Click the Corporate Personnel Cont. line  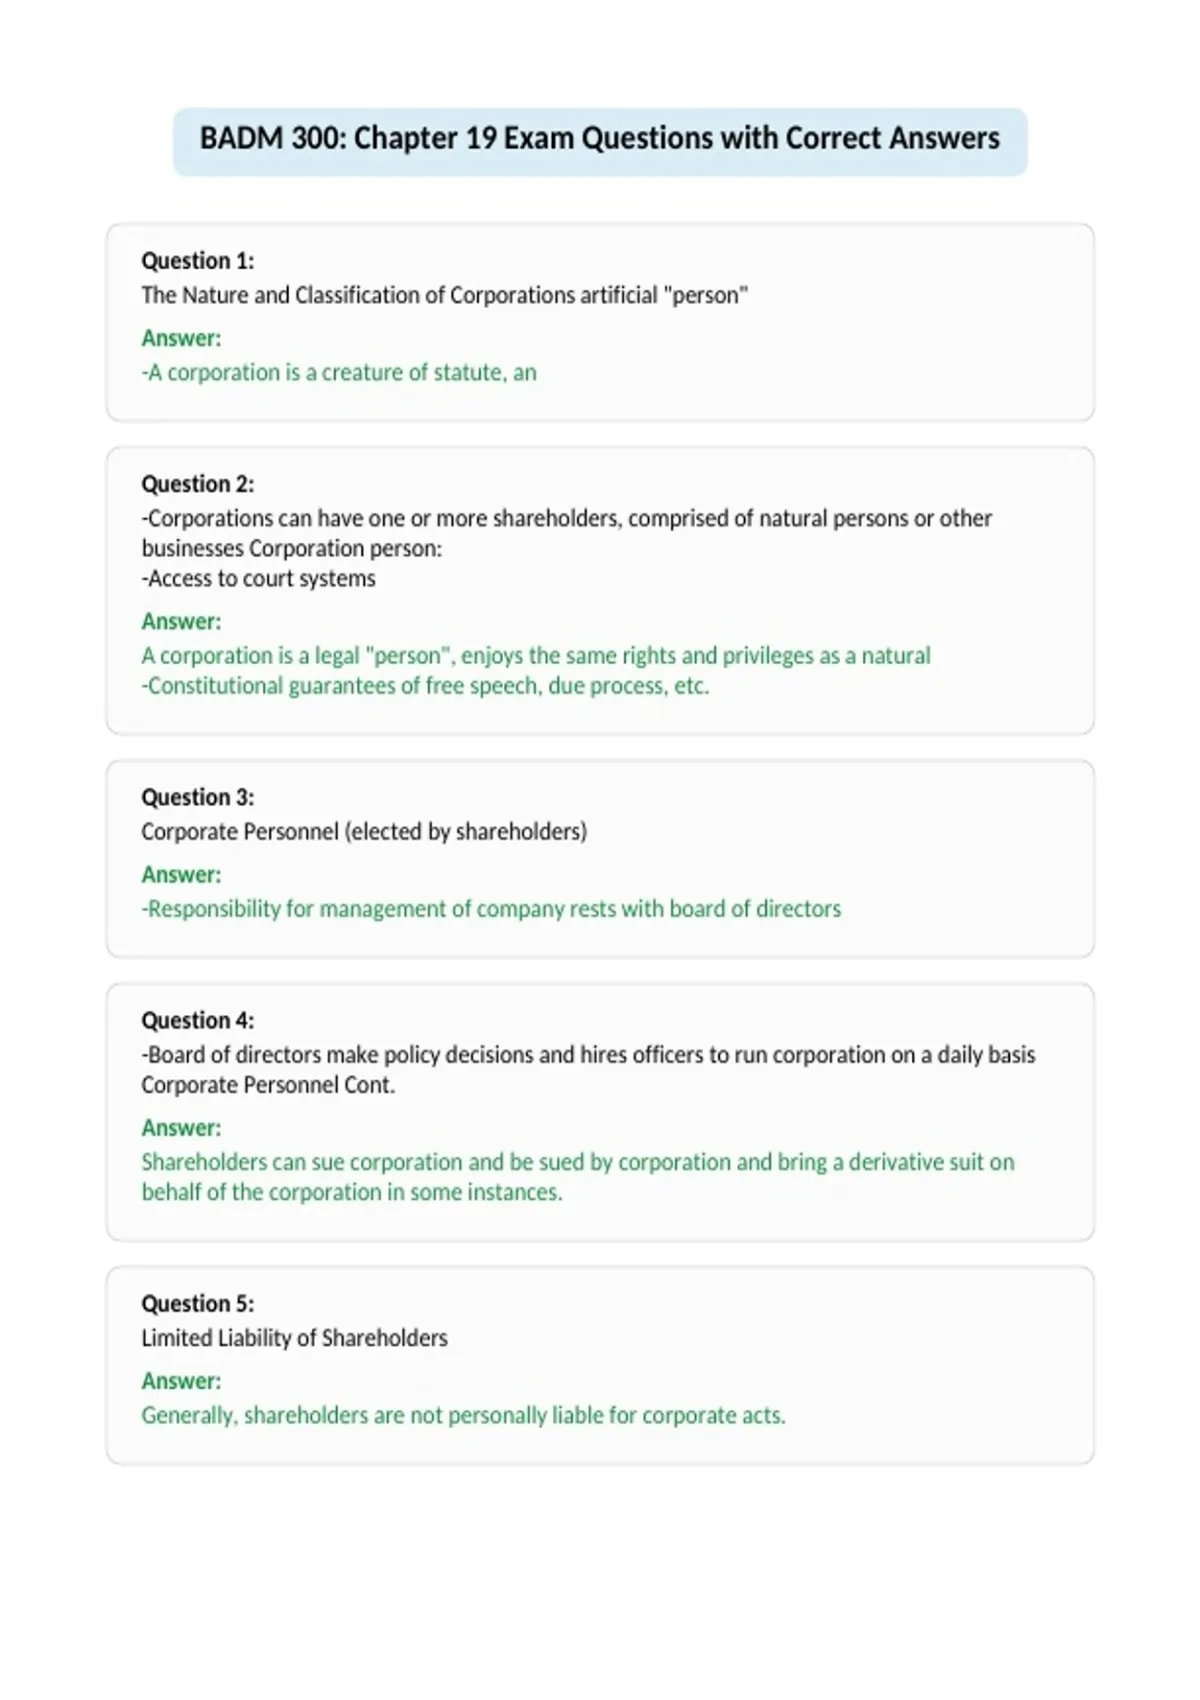click(x=268, y=1085)
